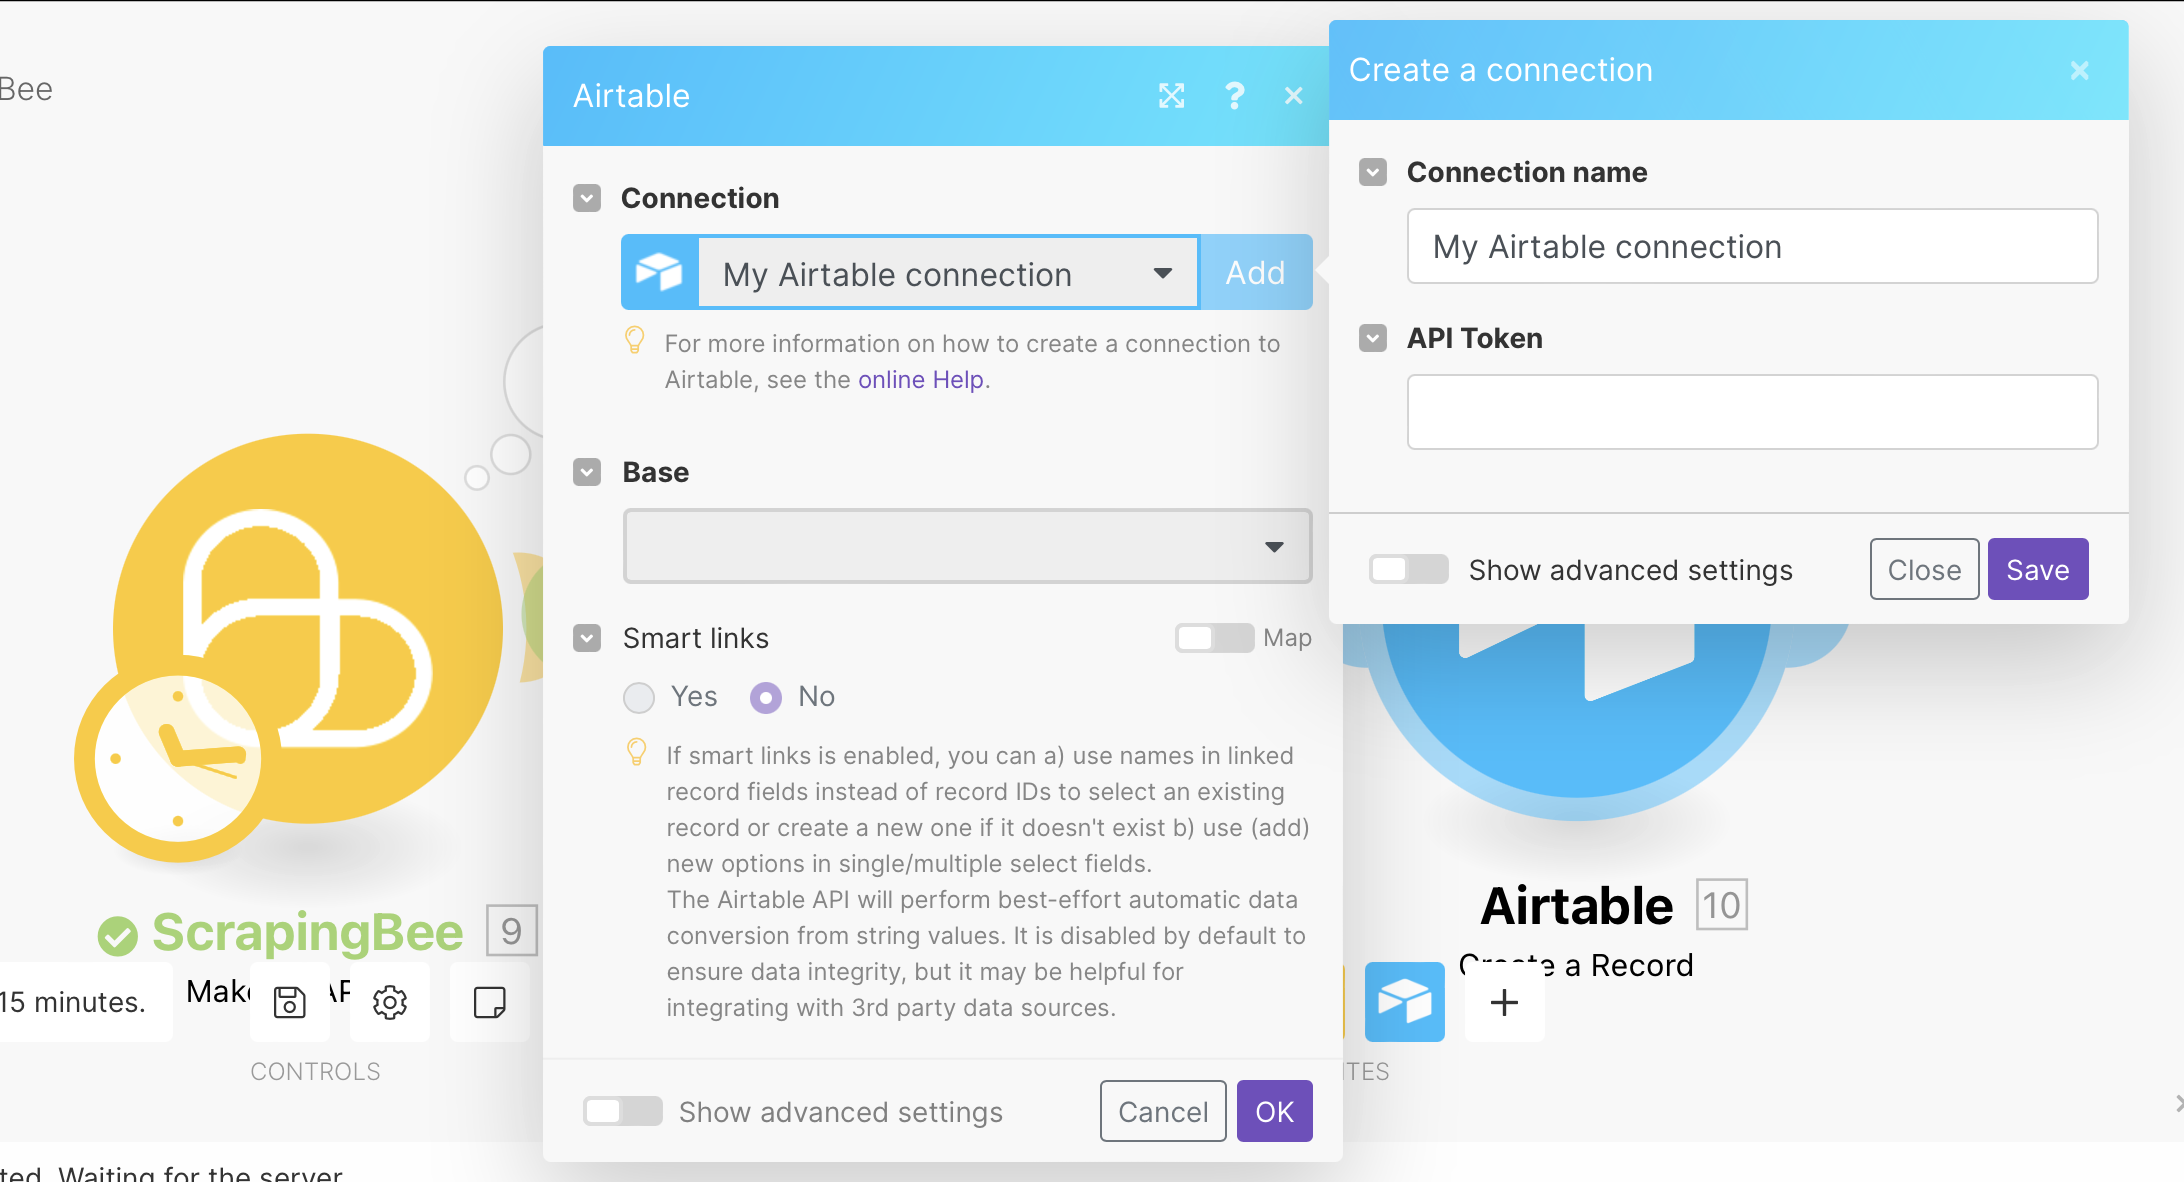Collapse the Smart links section chevron
Viewport: 2184px width, 1182px height.
pyautogui.click(x=587, y=638)
